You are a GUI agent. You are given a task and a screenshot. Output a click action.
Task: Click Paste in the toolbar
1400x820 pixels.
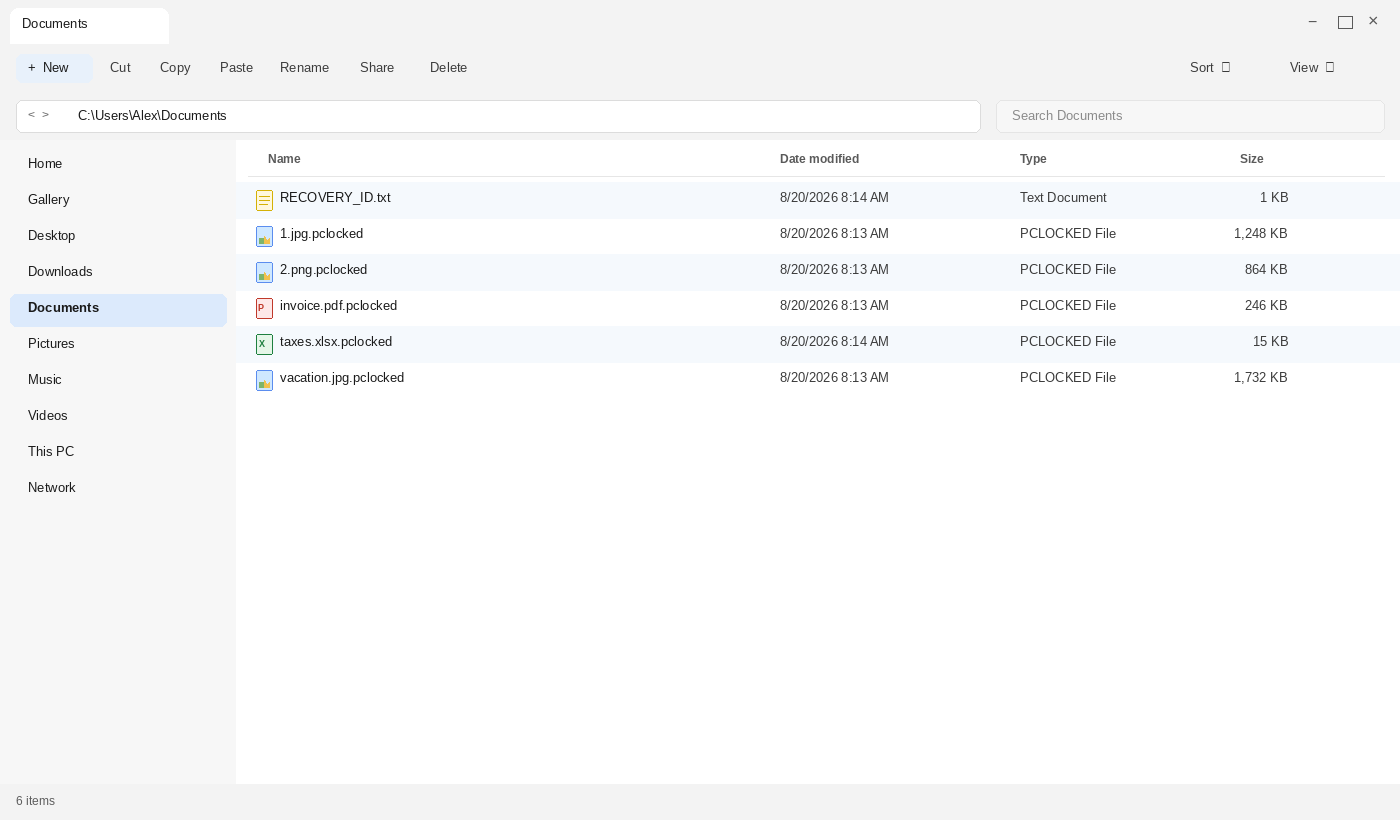tap(236, 68)
